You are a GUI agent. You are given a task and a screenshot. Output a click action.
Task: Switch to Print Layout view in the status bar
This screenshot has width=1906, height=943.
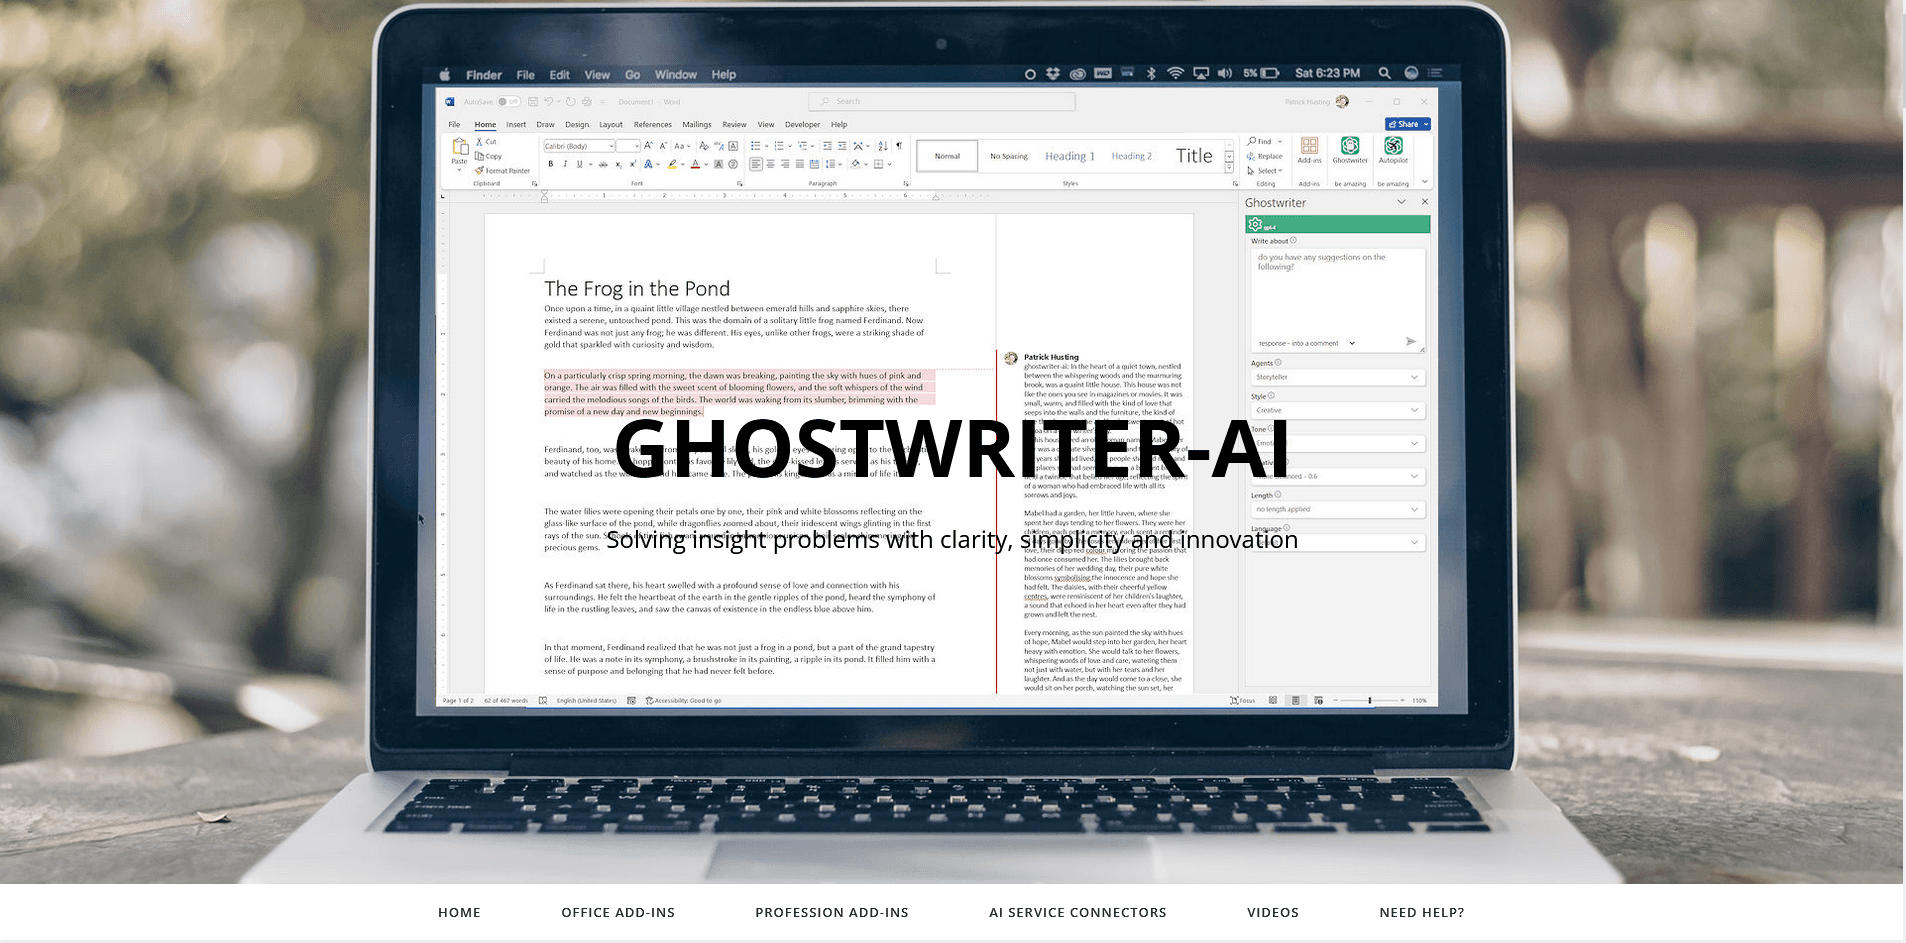coord(1295,700)
